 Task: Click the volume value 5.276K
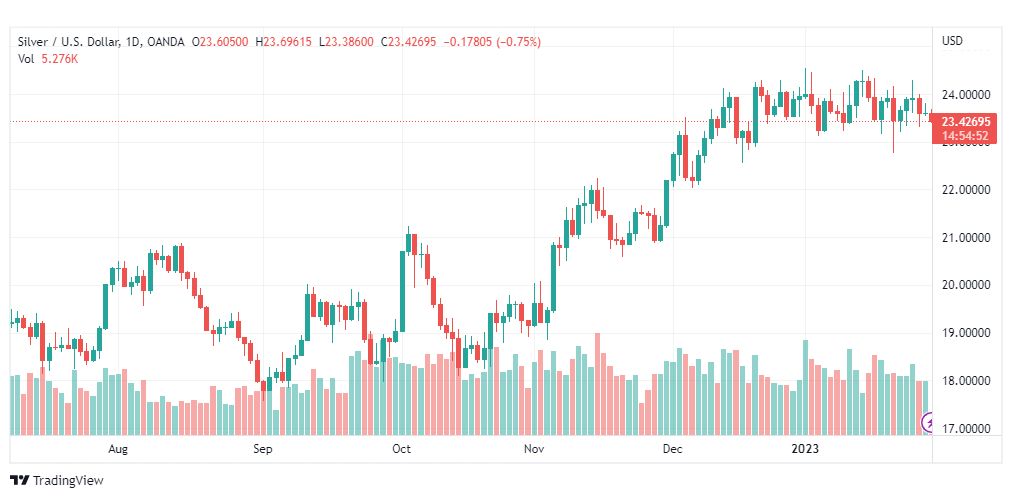point(57,58)
